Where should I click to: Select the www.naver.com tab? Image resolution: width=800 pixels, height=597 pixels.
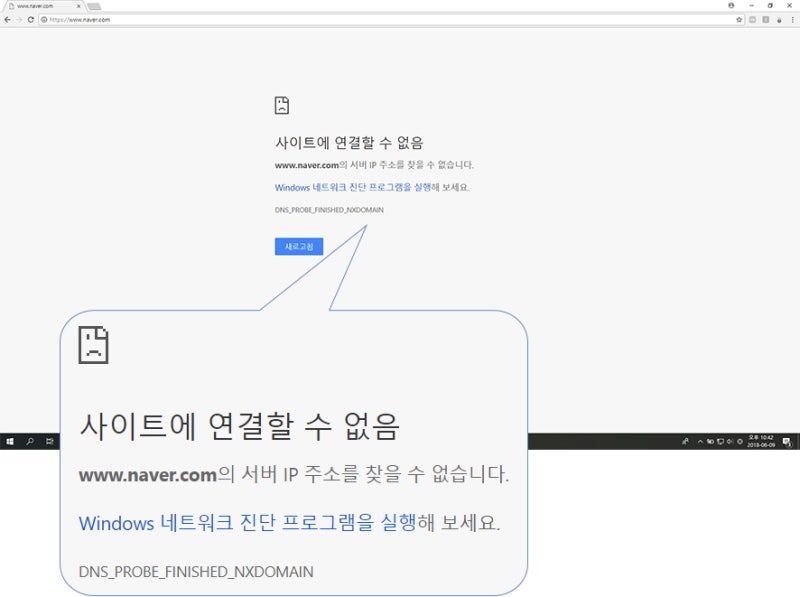pyautogui.click(x=43, y=6)
